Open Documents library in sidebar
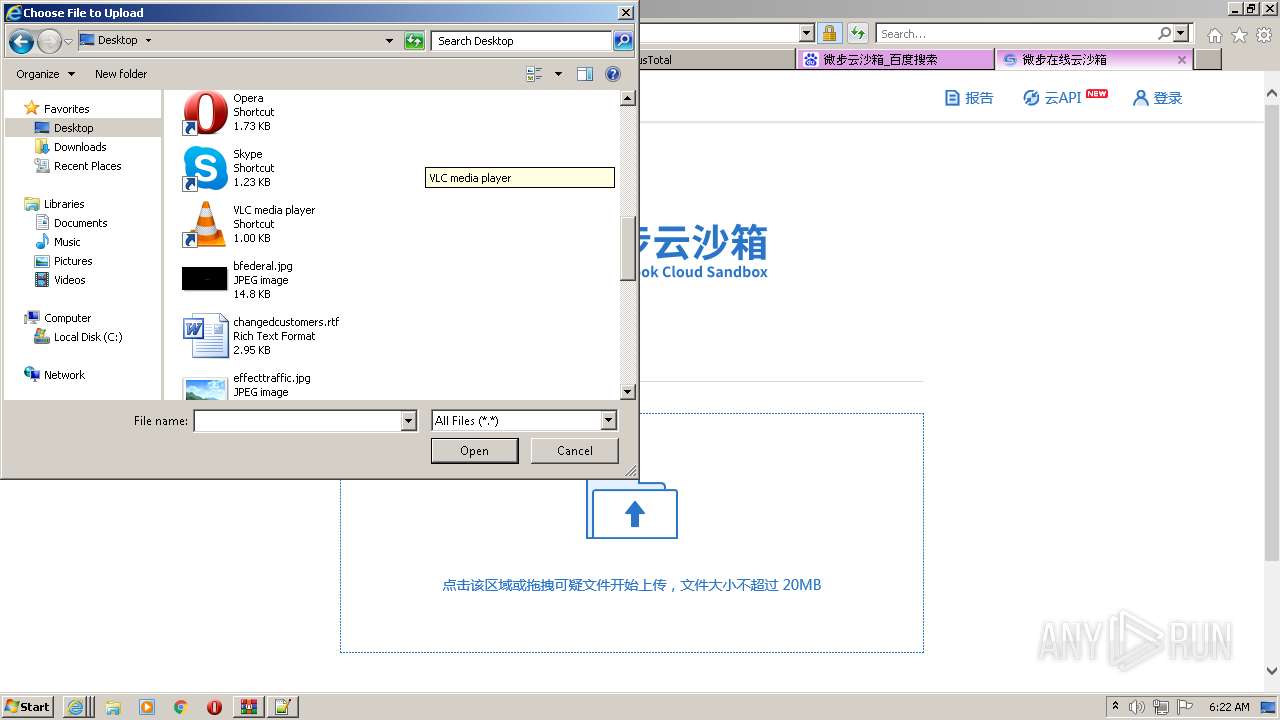Viewport: 1280px width, 720px height. pos(80,223)
